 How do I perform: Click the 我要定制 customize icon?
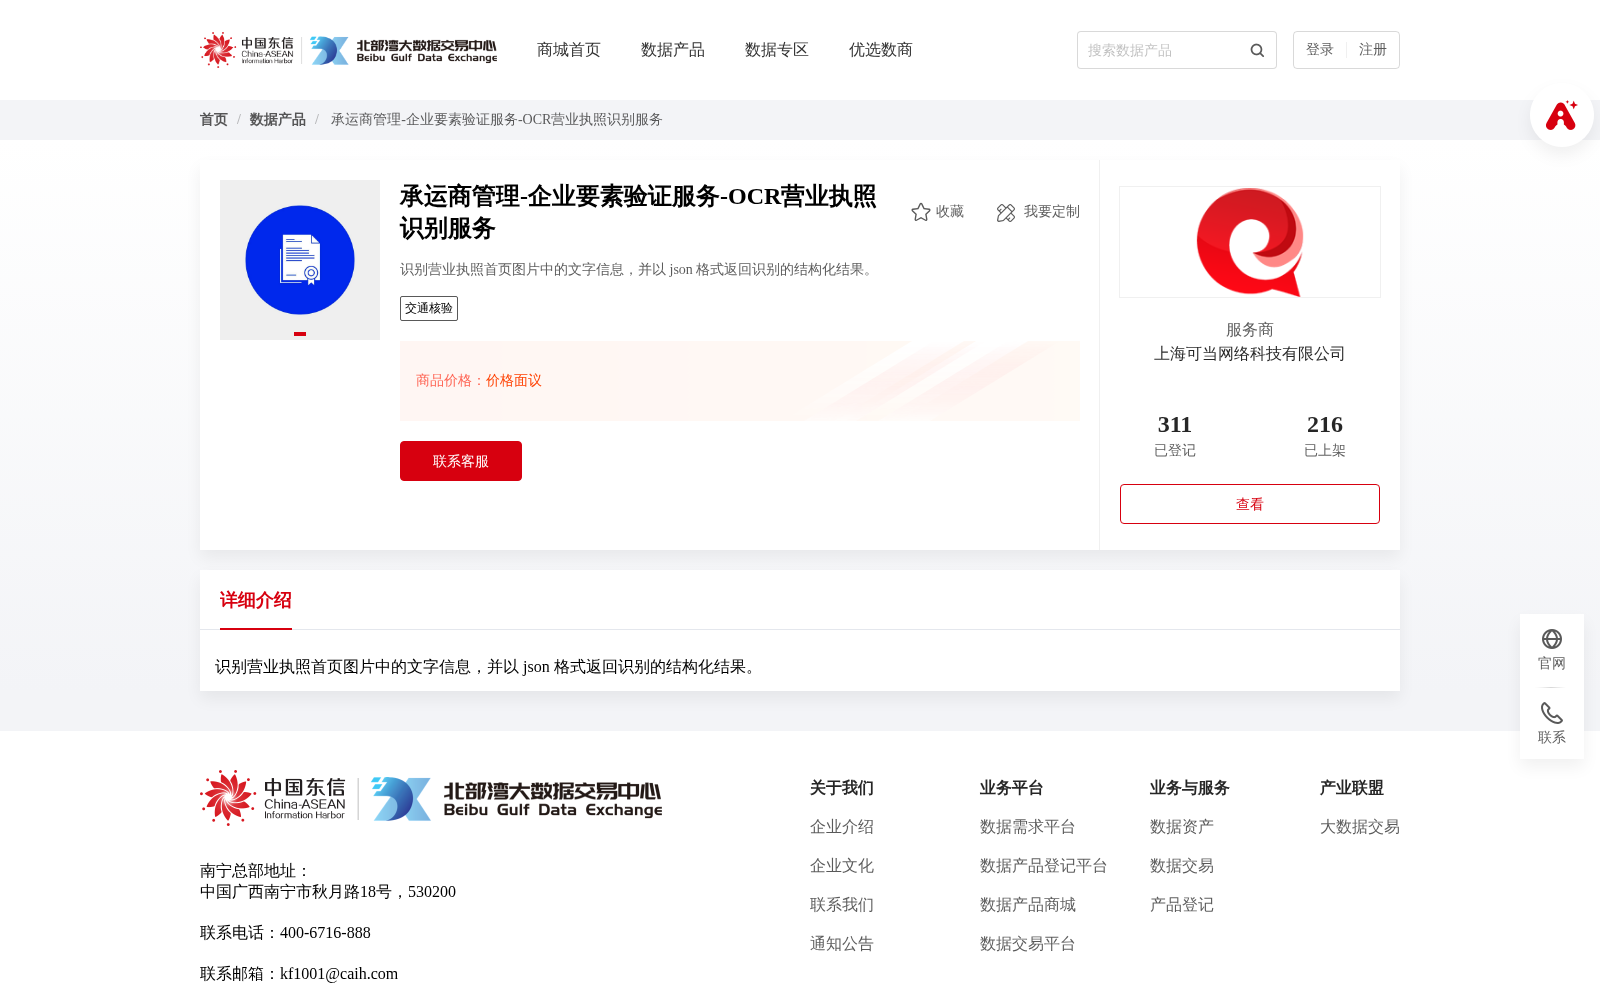(1006, 212)
